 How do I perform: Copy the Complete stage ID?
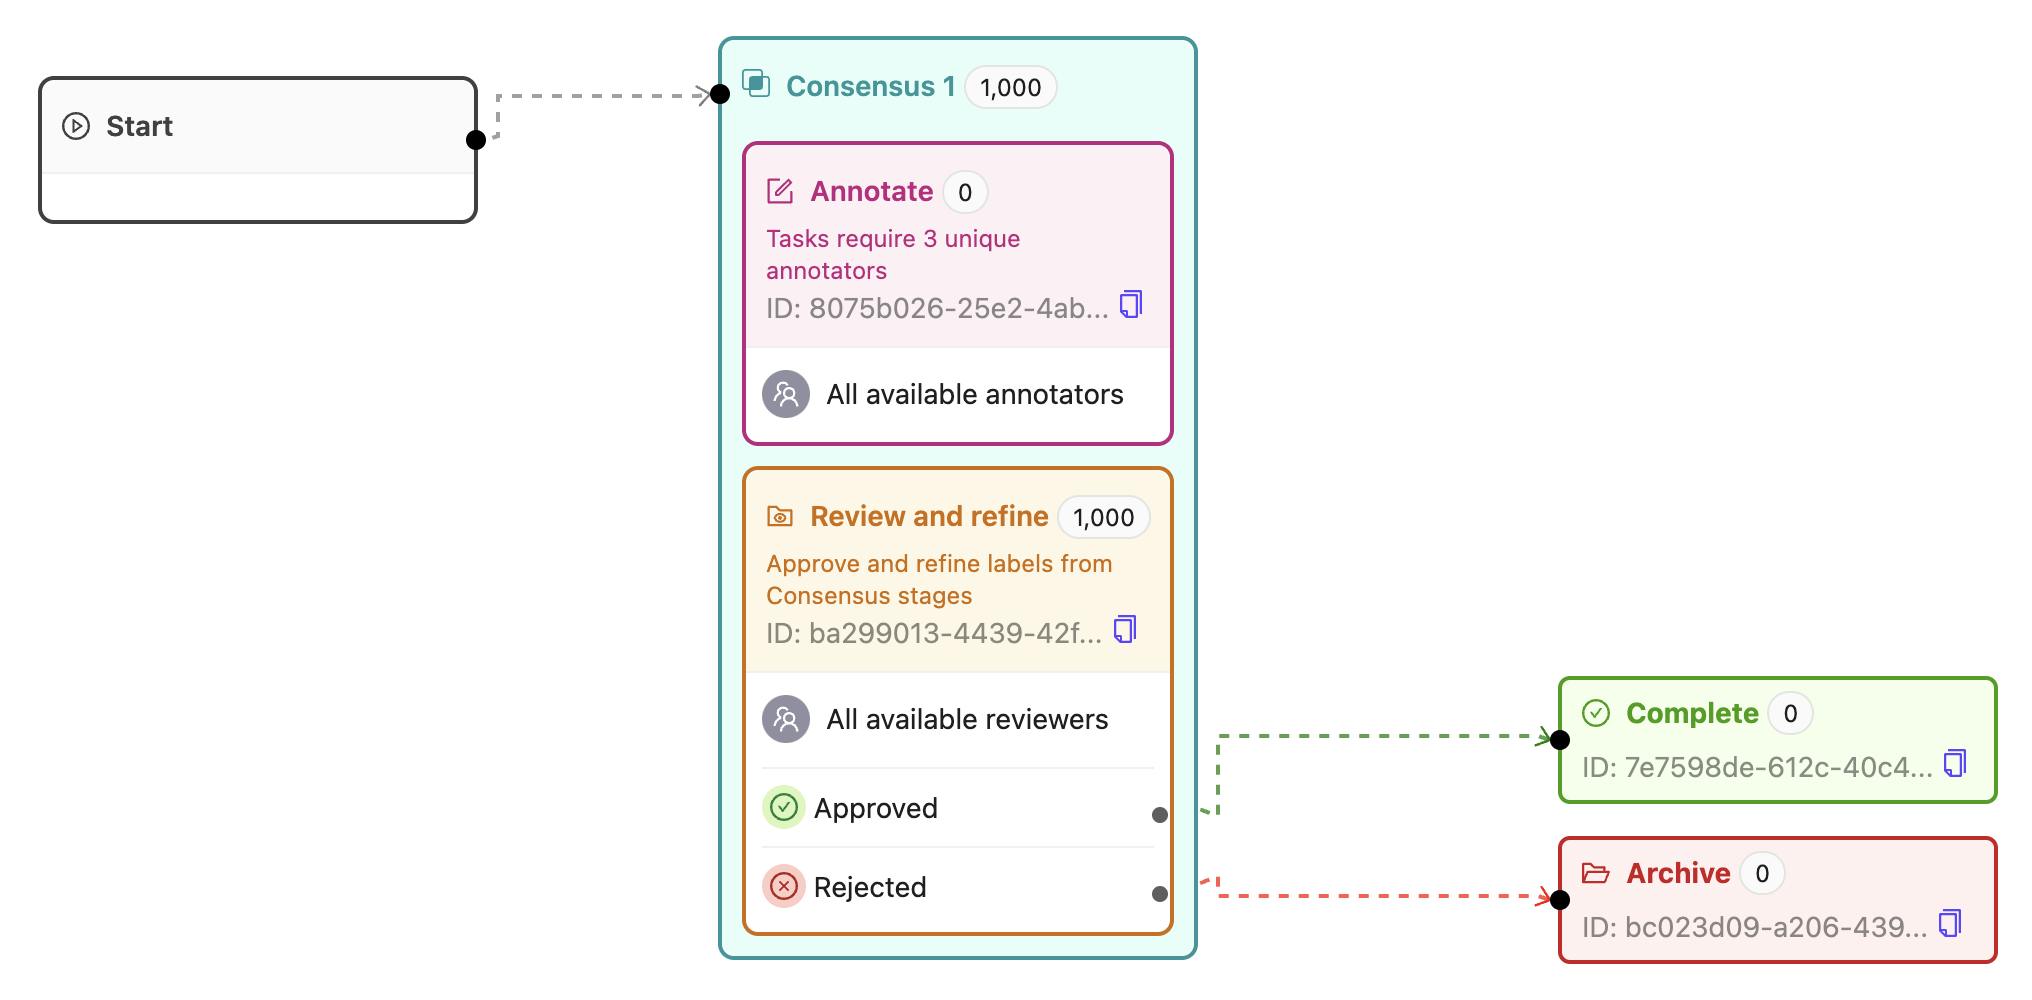pyautogui.click(x=1955, y=764)
